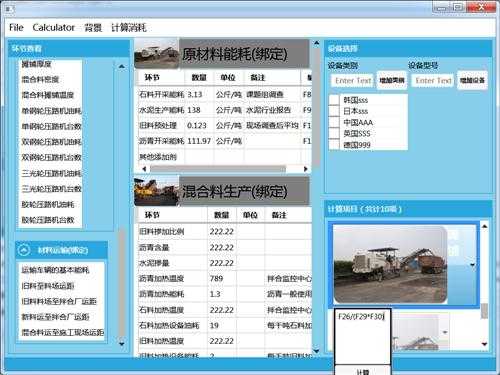Open the 计算消耗 menu
This screenshot has height=375, width=500.
[129, 27]
